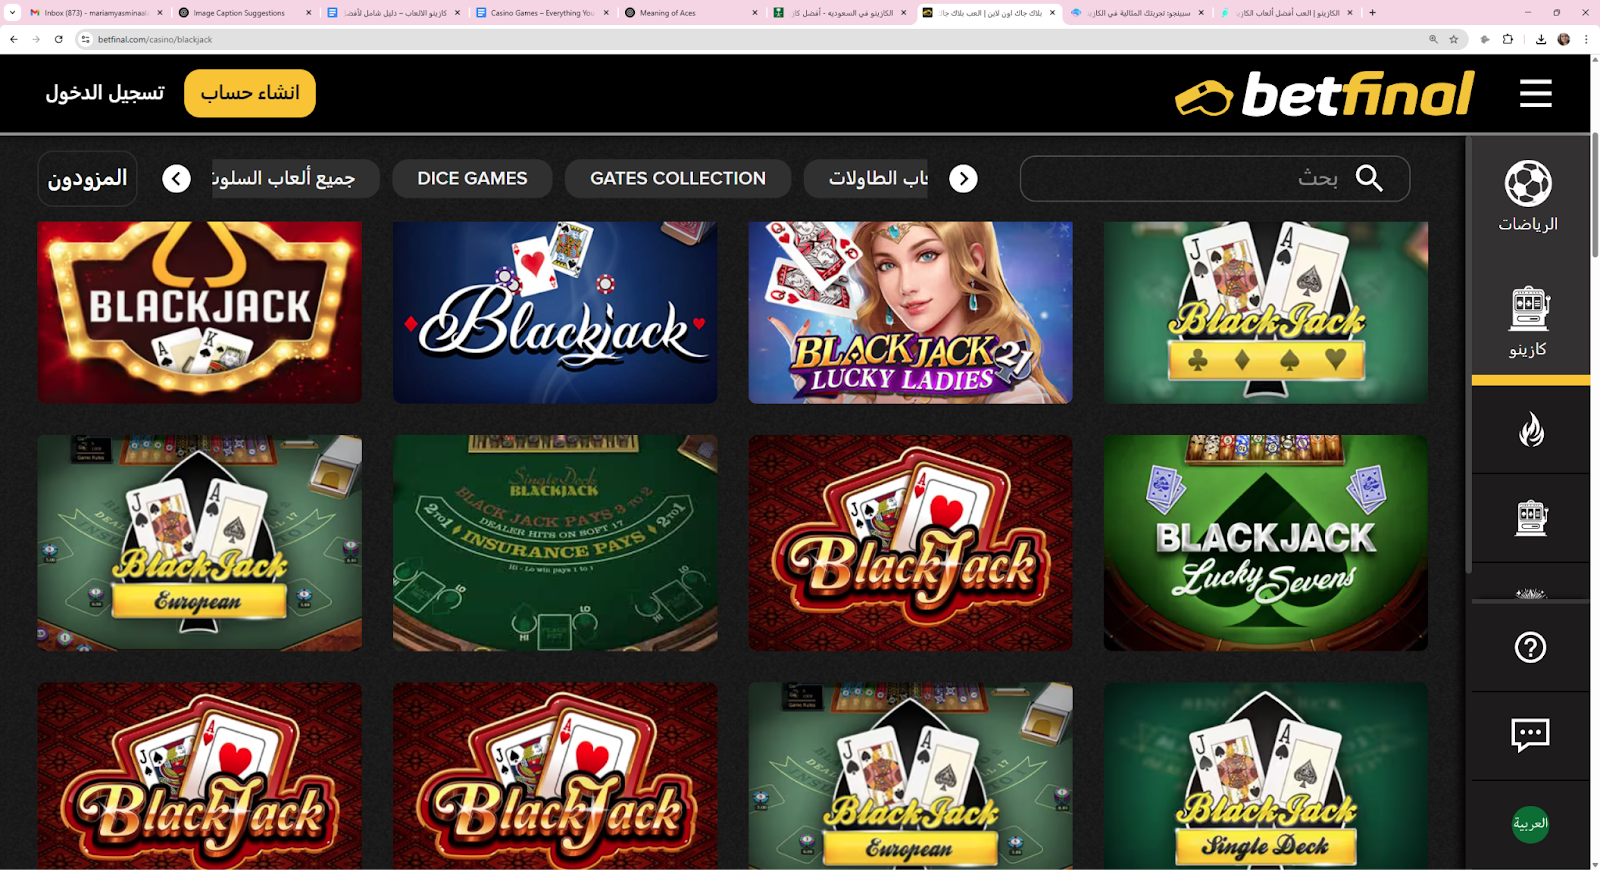Bookmark the page with the star icon
The width and height of the screenshot is (1600, 870).
tap(1454, 39)
